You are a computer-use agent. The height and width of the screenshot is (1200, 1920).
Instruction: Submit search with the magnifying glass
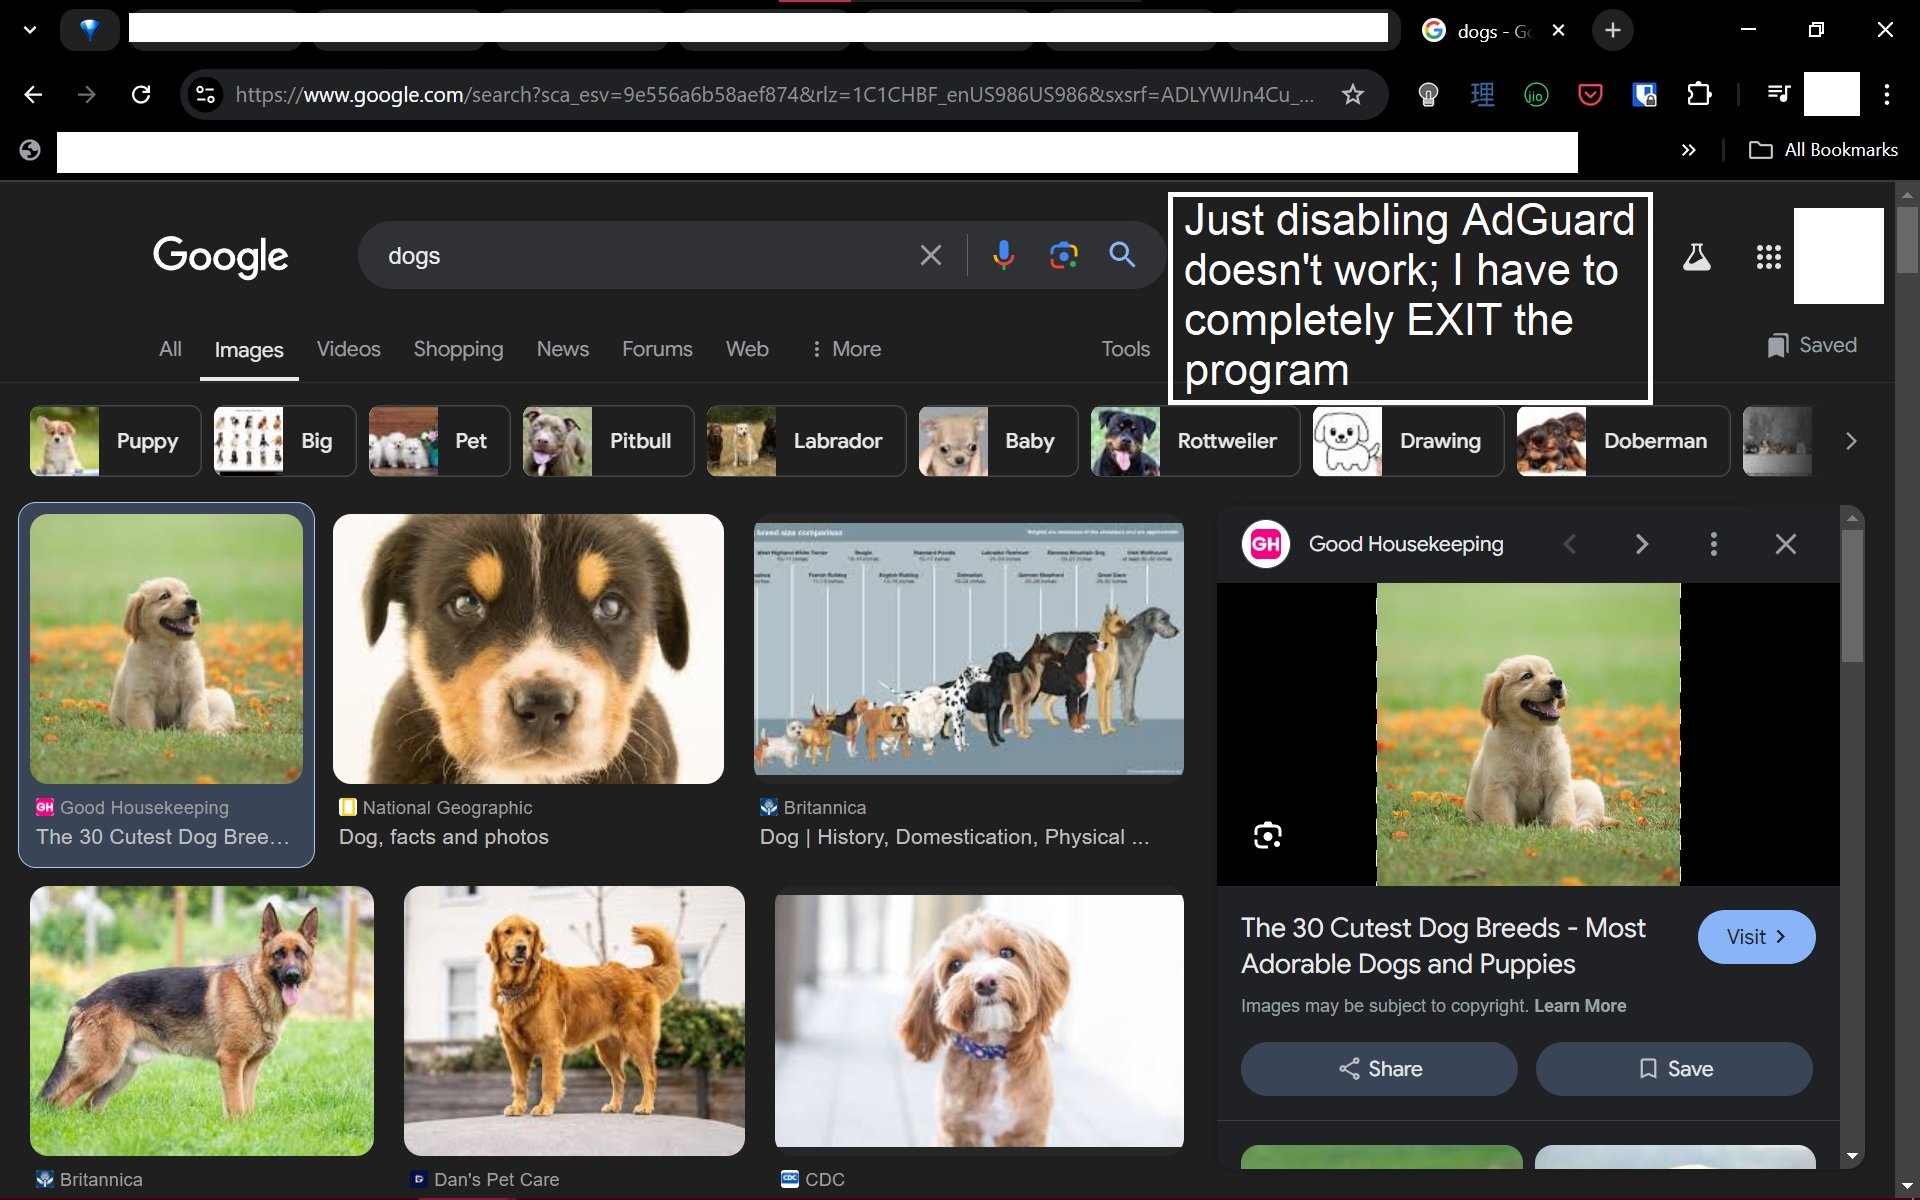tap(1122, 256)
